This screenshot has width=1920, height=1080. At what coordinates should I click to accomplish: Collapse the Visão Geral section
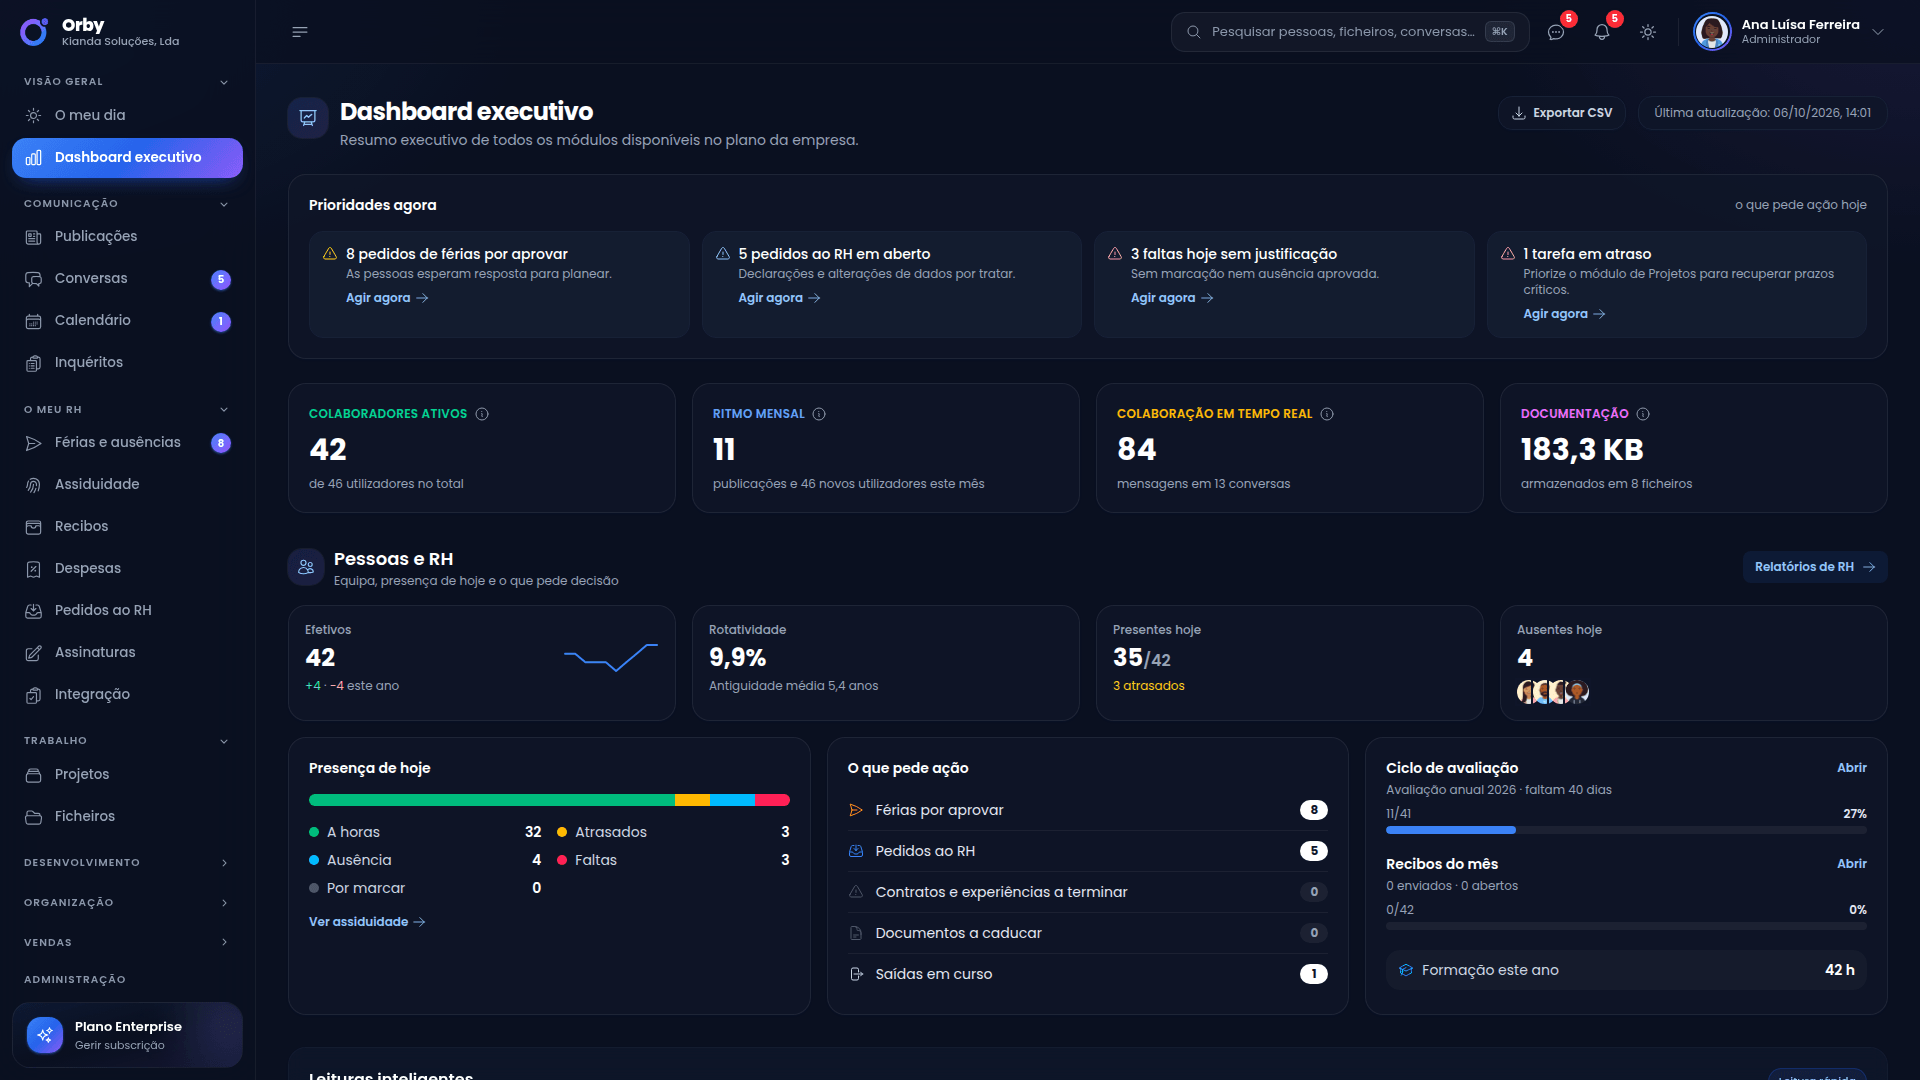click(224, 82)
